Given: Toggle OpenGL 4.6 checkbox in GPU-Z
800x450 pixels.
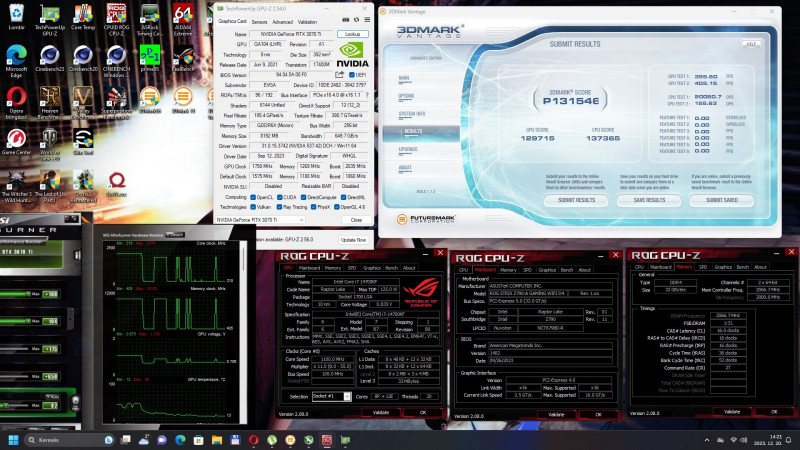Looking at the screenshot, I should pos(337,207).
